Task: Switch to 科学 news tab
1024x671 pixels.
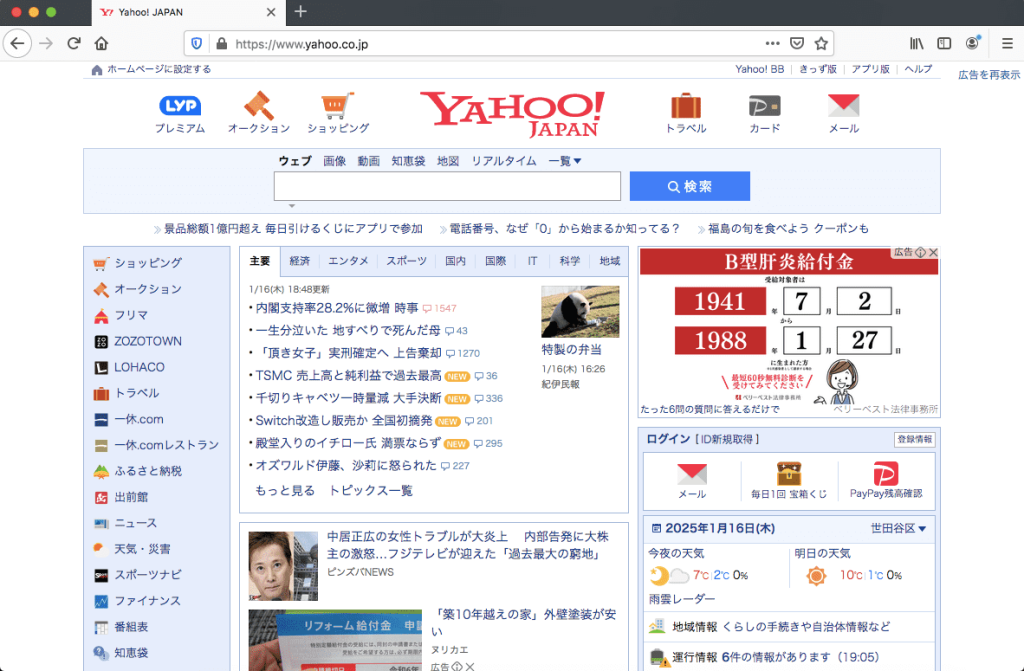Action: tap(569, 261)
